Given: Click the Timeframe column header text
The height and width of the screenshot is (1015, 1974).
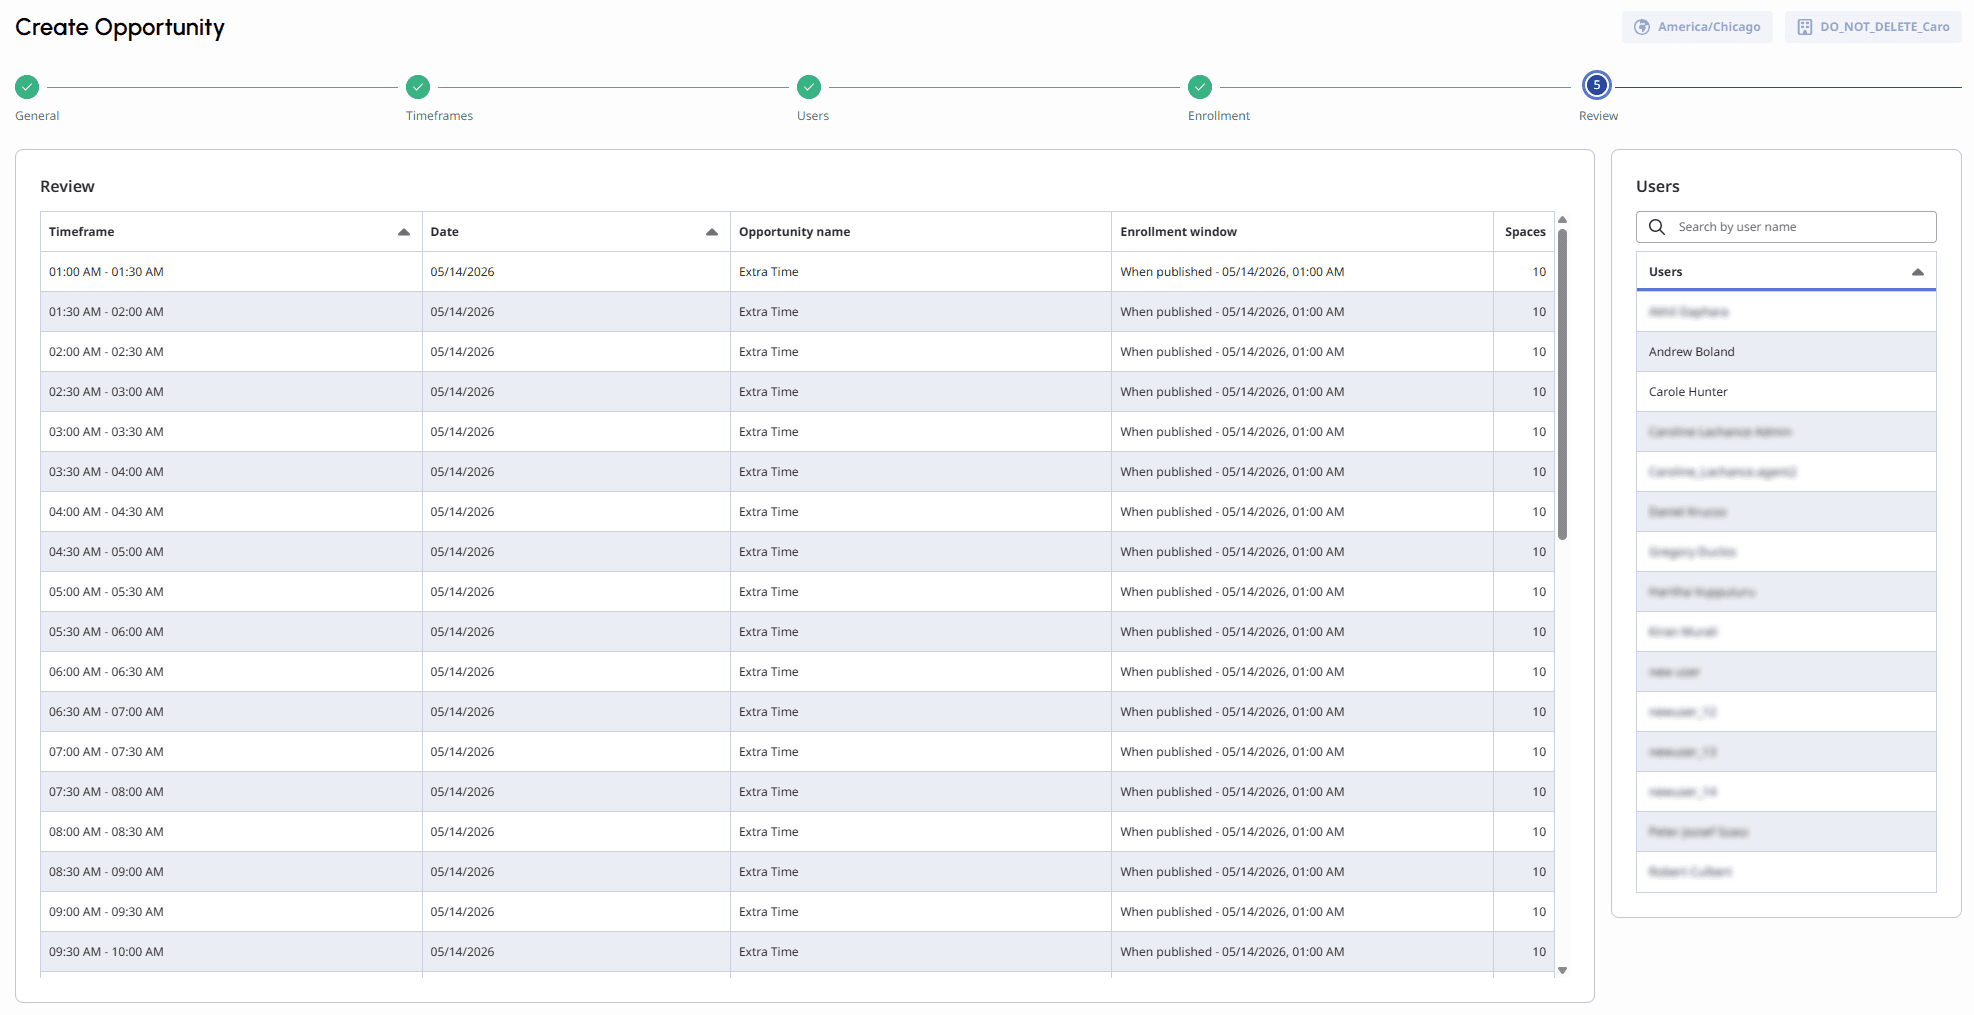Looking at the screenshot, I should tap(82, 232).
